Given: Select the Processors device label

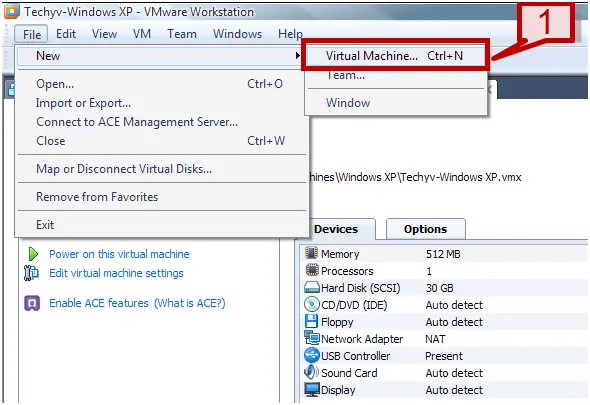Looking at the screenshot, I should [x=347, y=271].
